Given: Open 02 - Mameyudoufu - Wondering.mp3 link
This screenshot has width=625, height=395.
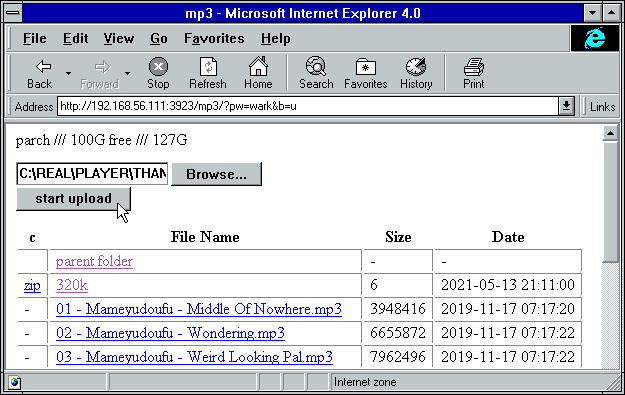Looking at the screenshot, I should point(170,333).
